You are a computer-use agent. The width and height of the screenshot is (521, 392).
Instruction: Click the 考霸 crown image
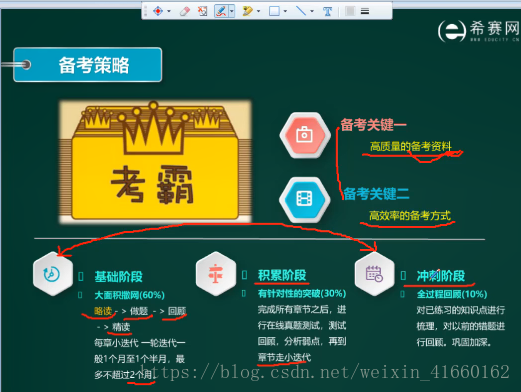click(x=155, y=161)
